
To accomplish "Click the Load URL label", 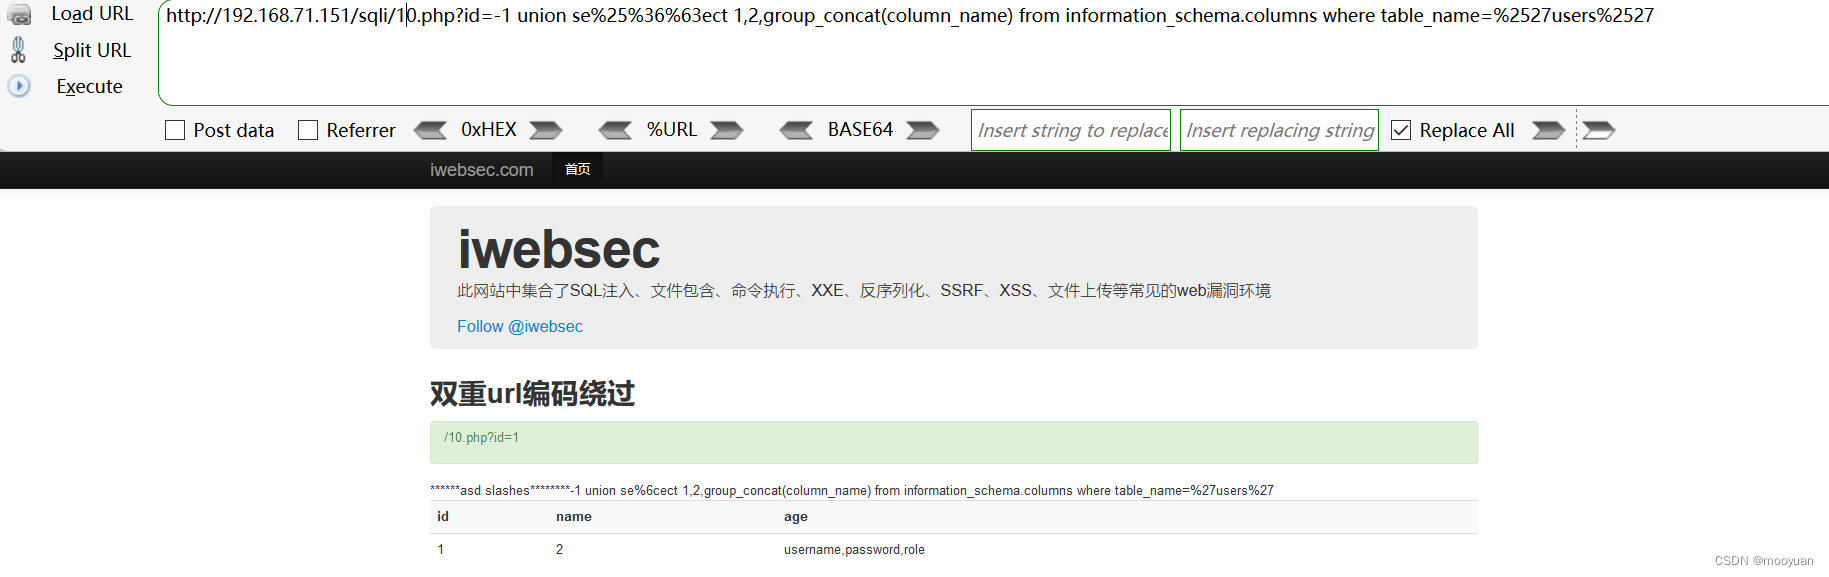I will pyautogui.click(x=92, y=14).
